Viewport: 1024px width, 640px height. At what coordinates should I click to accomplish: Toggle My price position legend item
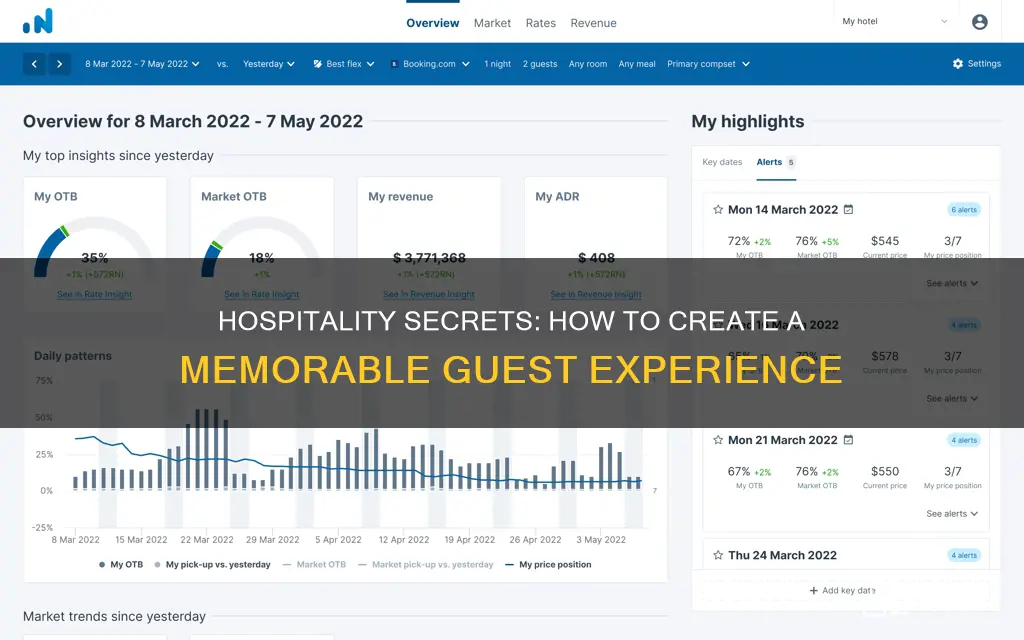pyautogui.click(x=548, y=564)
